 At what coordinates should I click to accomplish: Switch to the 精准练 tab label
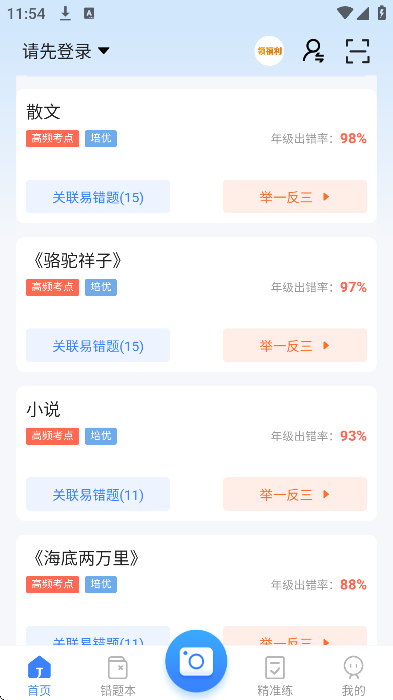pos(275,691)
